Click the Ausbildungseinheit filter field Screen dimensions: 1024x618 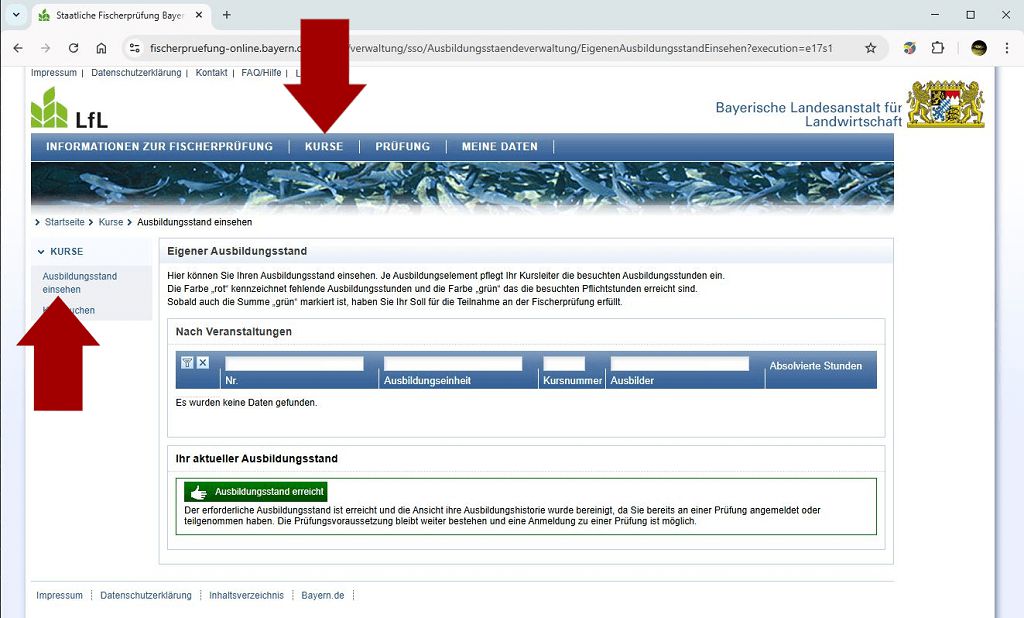[x=453, y=364]
